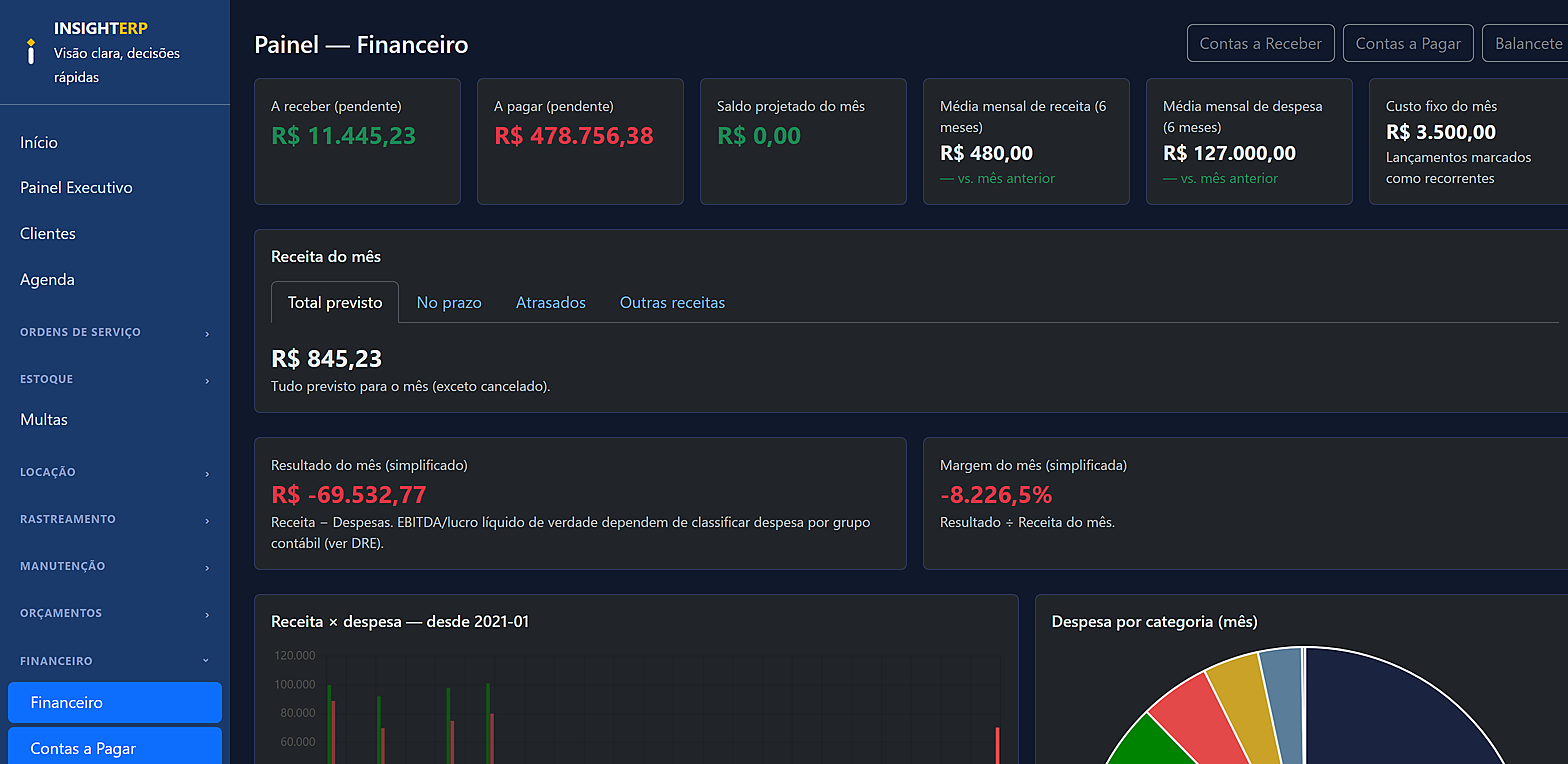Click the InsightERP logo icon

click(31, 50)
